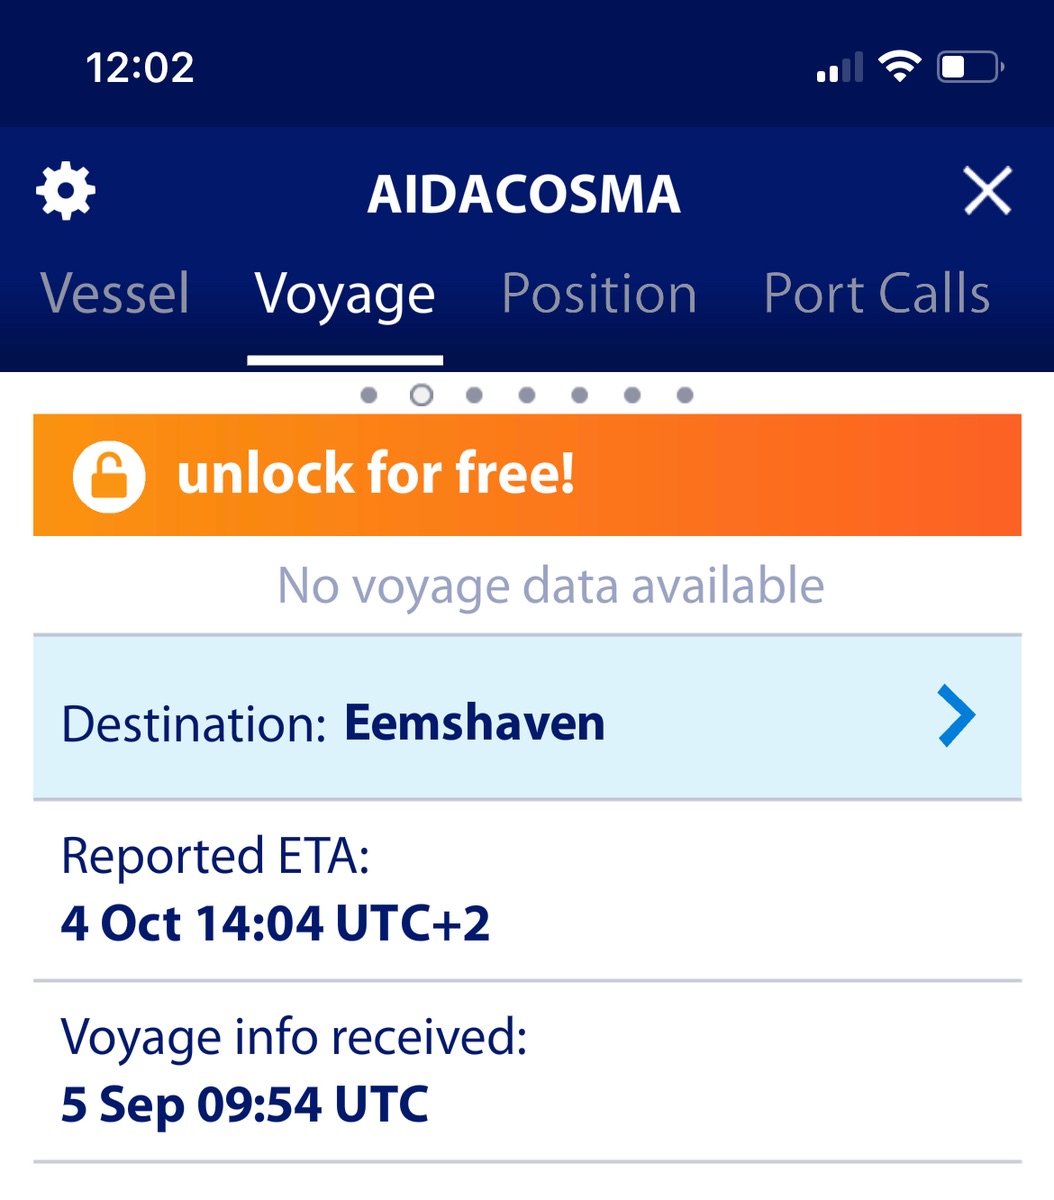Go to the Port Calls tab
The height and width of the screenshot is (1200, 1054).
pyautogui.click(x=876, y=294)
